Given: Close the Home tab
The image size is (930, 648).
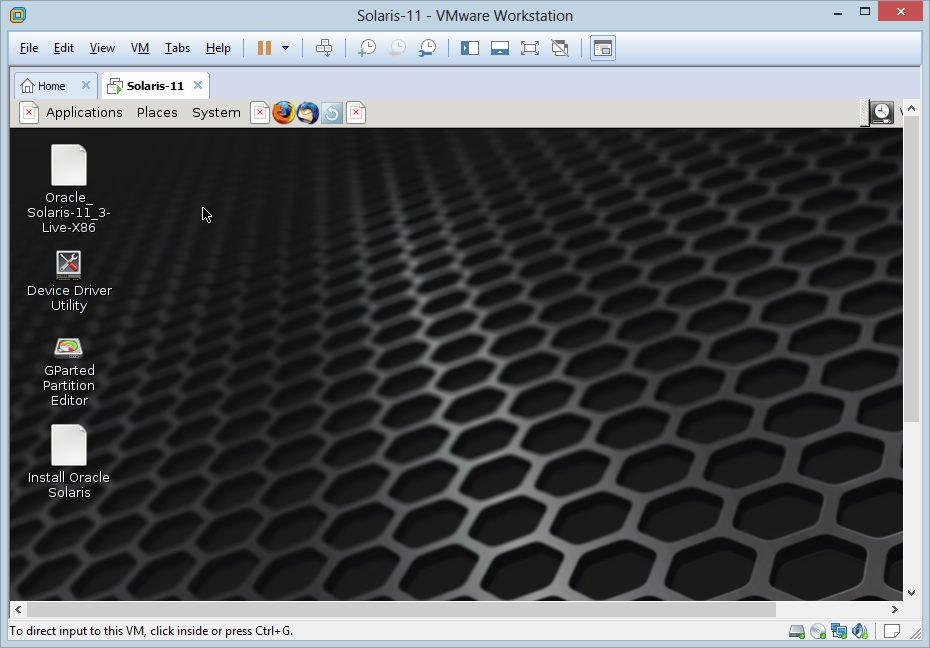Looking at the screenshot, I should (x=86, y=85).
